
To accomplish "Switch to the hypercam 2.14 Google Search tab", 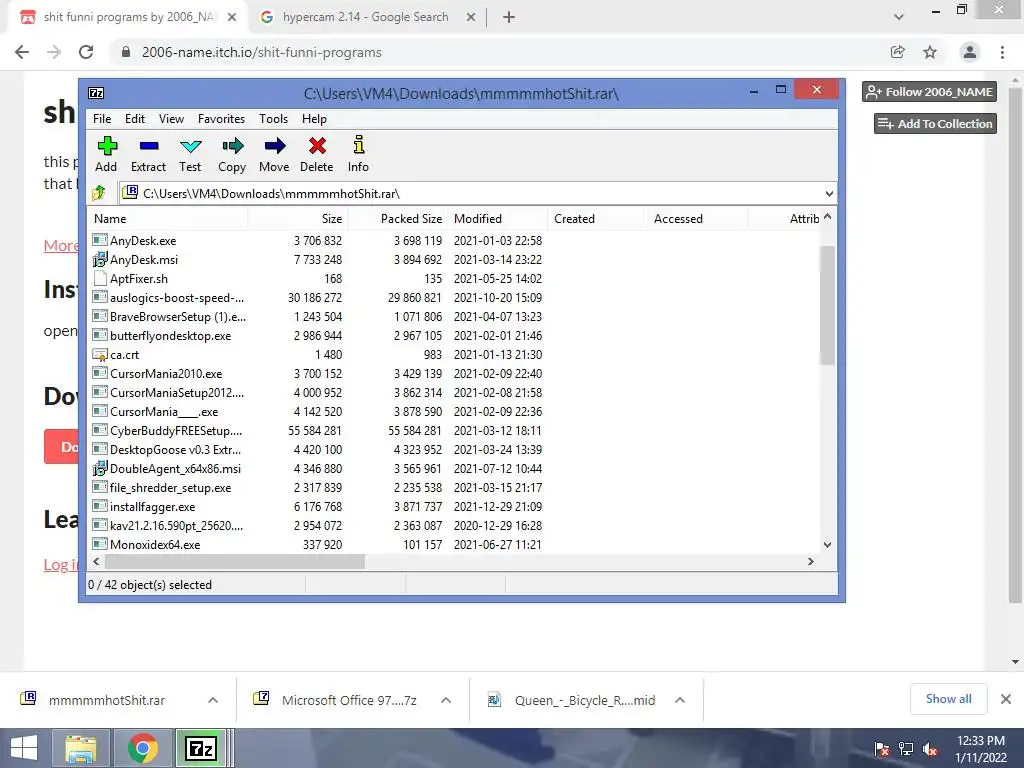I will (366, 17).
